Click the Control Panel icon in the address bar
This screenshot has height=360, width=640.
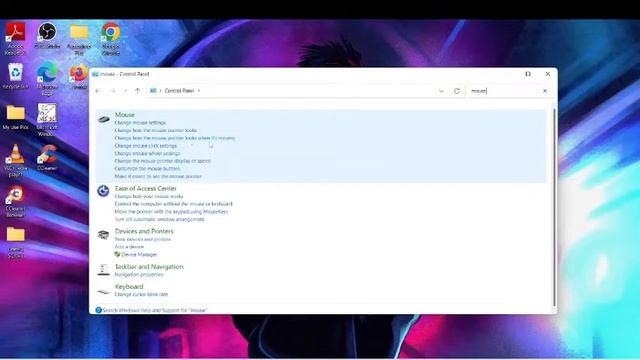click(153, 91)
